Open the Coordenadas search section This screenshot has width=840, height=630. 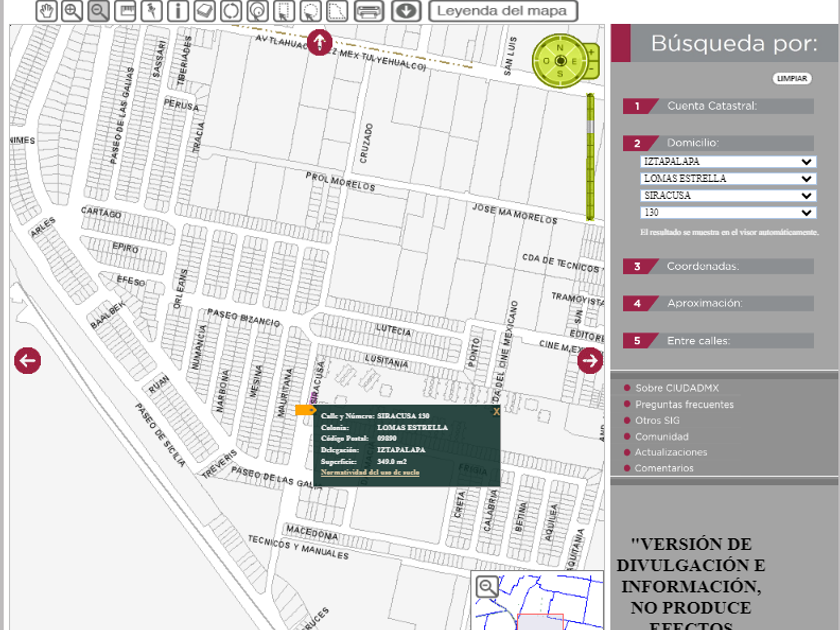[x=702, y=267]
